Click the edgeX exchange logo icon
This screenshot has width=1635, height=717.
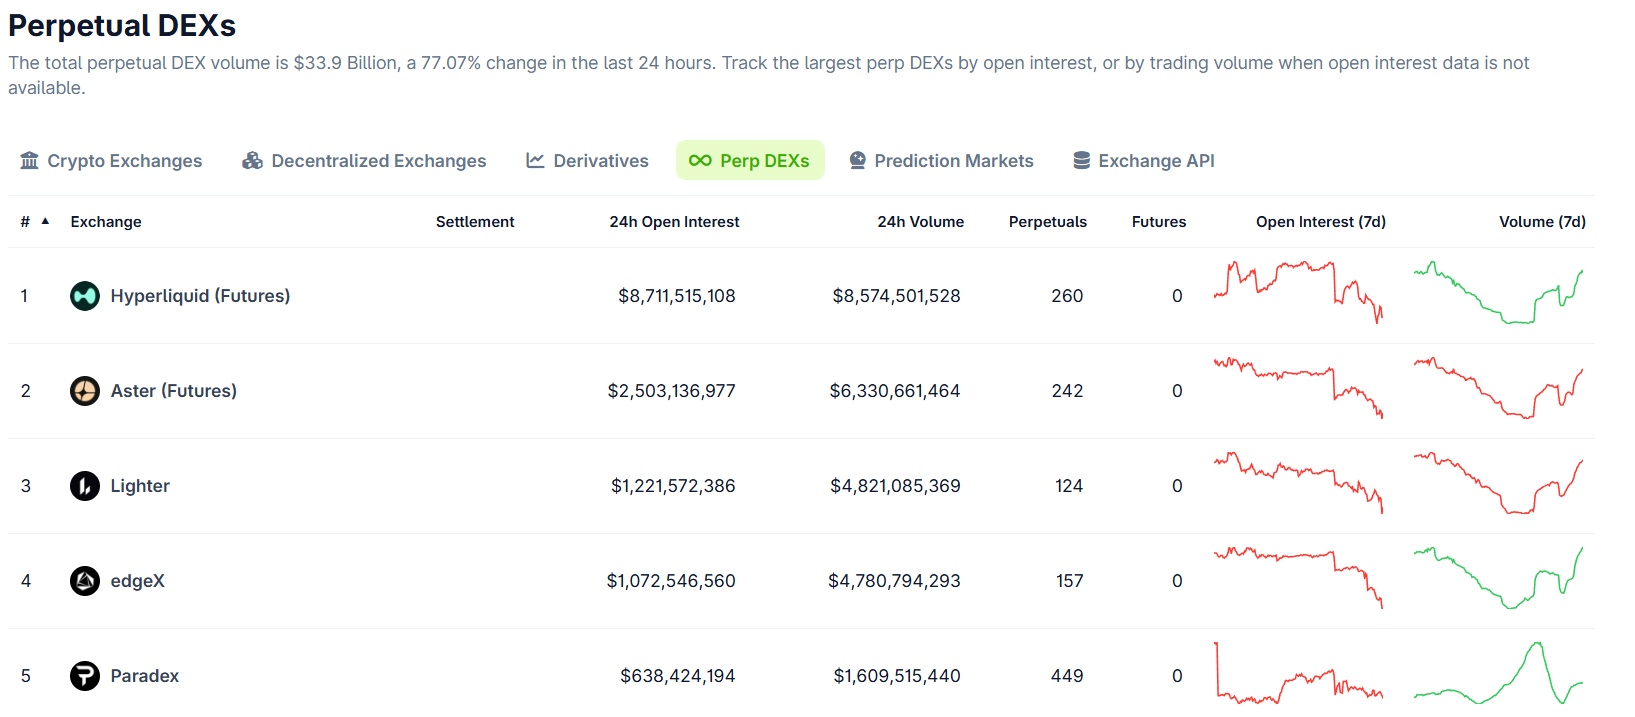[x=85, y=581]
